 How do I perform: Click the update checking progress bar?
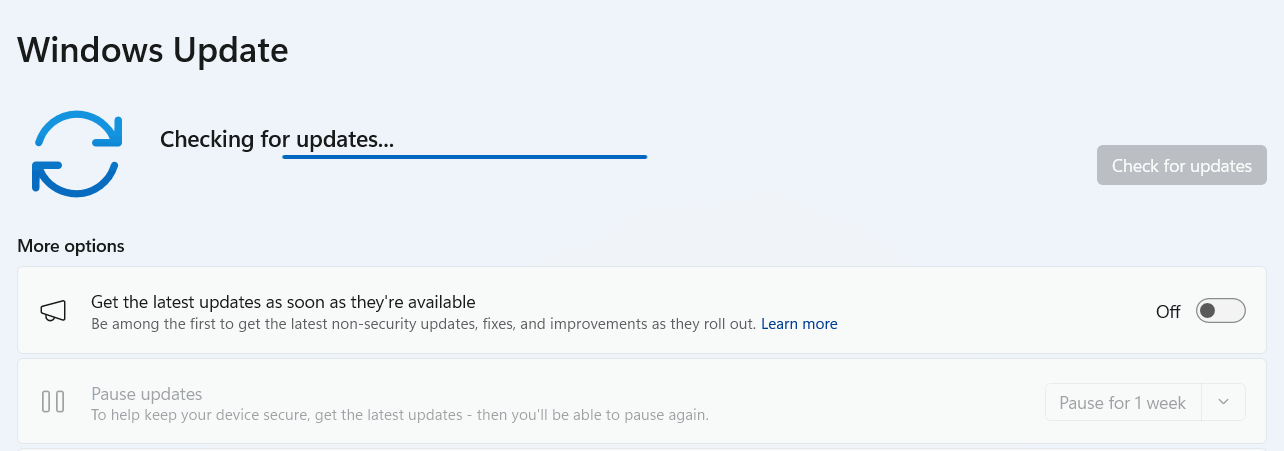point(465,157)
